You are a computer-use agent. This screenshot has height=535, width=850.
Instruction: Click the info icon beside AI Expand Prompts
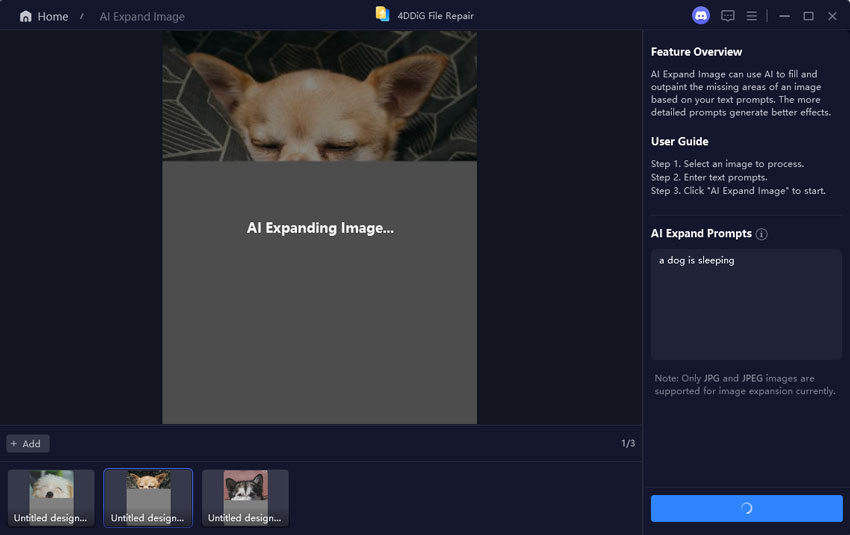761,234
